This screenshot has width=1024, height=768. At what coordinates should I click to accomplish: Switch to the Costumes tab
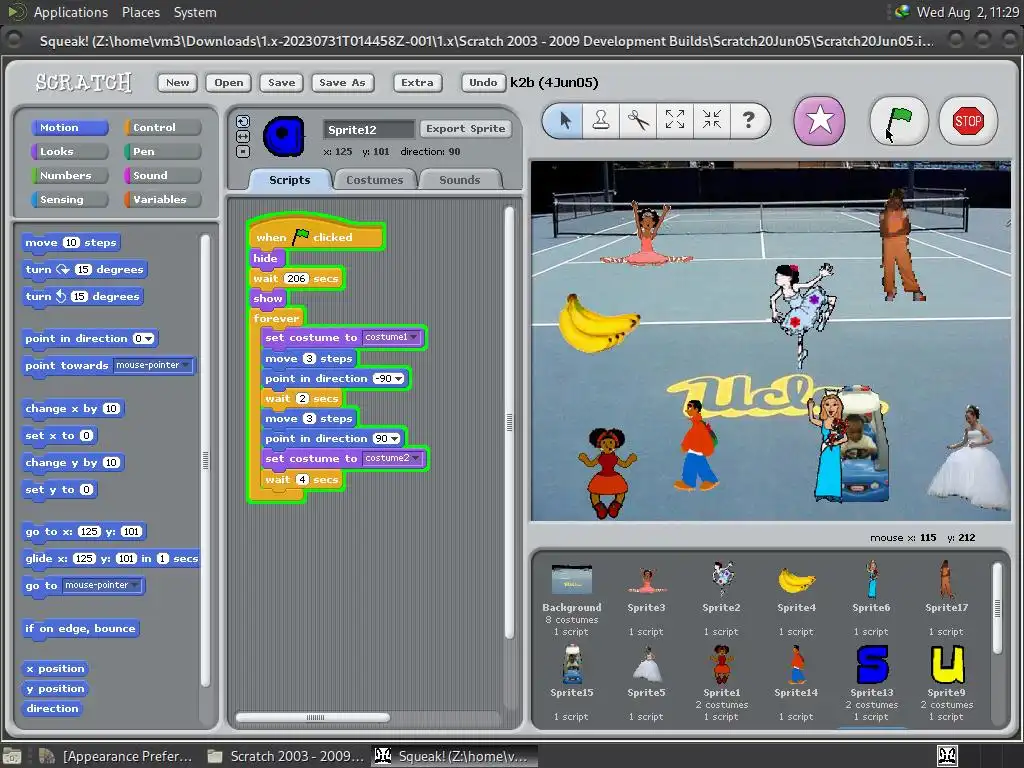click(x=375, y=180)
